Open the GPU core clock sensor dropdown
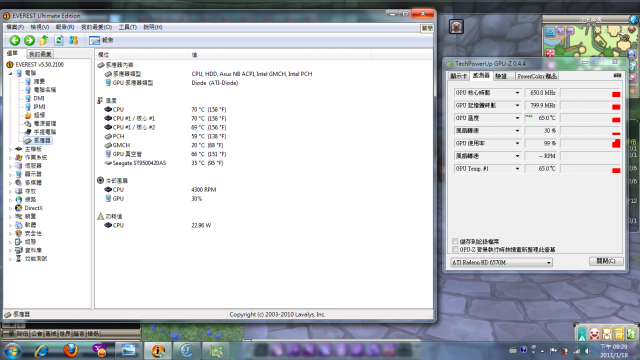Image resolution: width=640 pixels, height=360 pixels. pos(517,93)
